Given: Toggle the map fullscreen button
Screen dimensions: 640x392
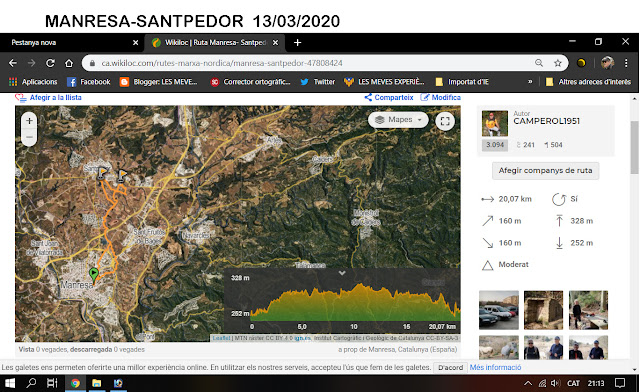Looking at the screenshot, I should point(445,121).
